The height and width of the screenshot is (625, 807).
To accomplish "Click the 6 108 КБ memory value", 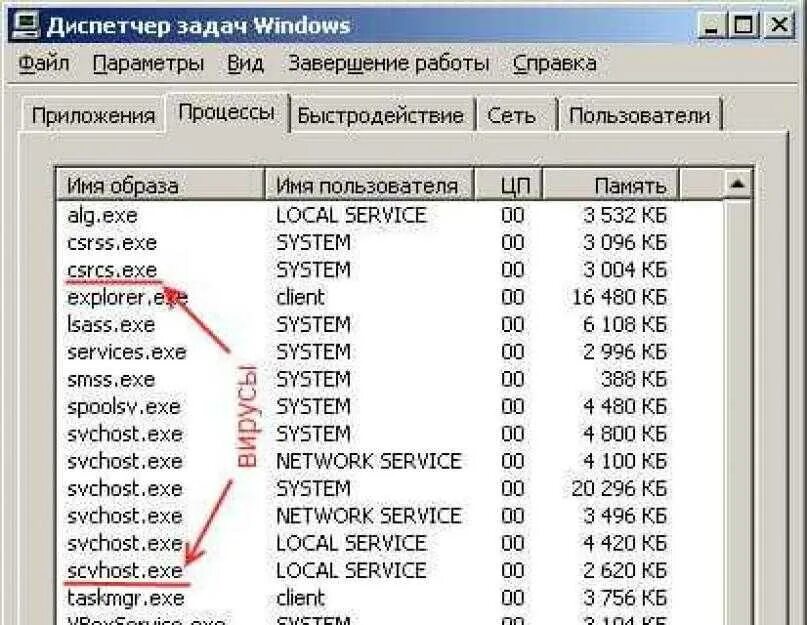I will (625, 324).
